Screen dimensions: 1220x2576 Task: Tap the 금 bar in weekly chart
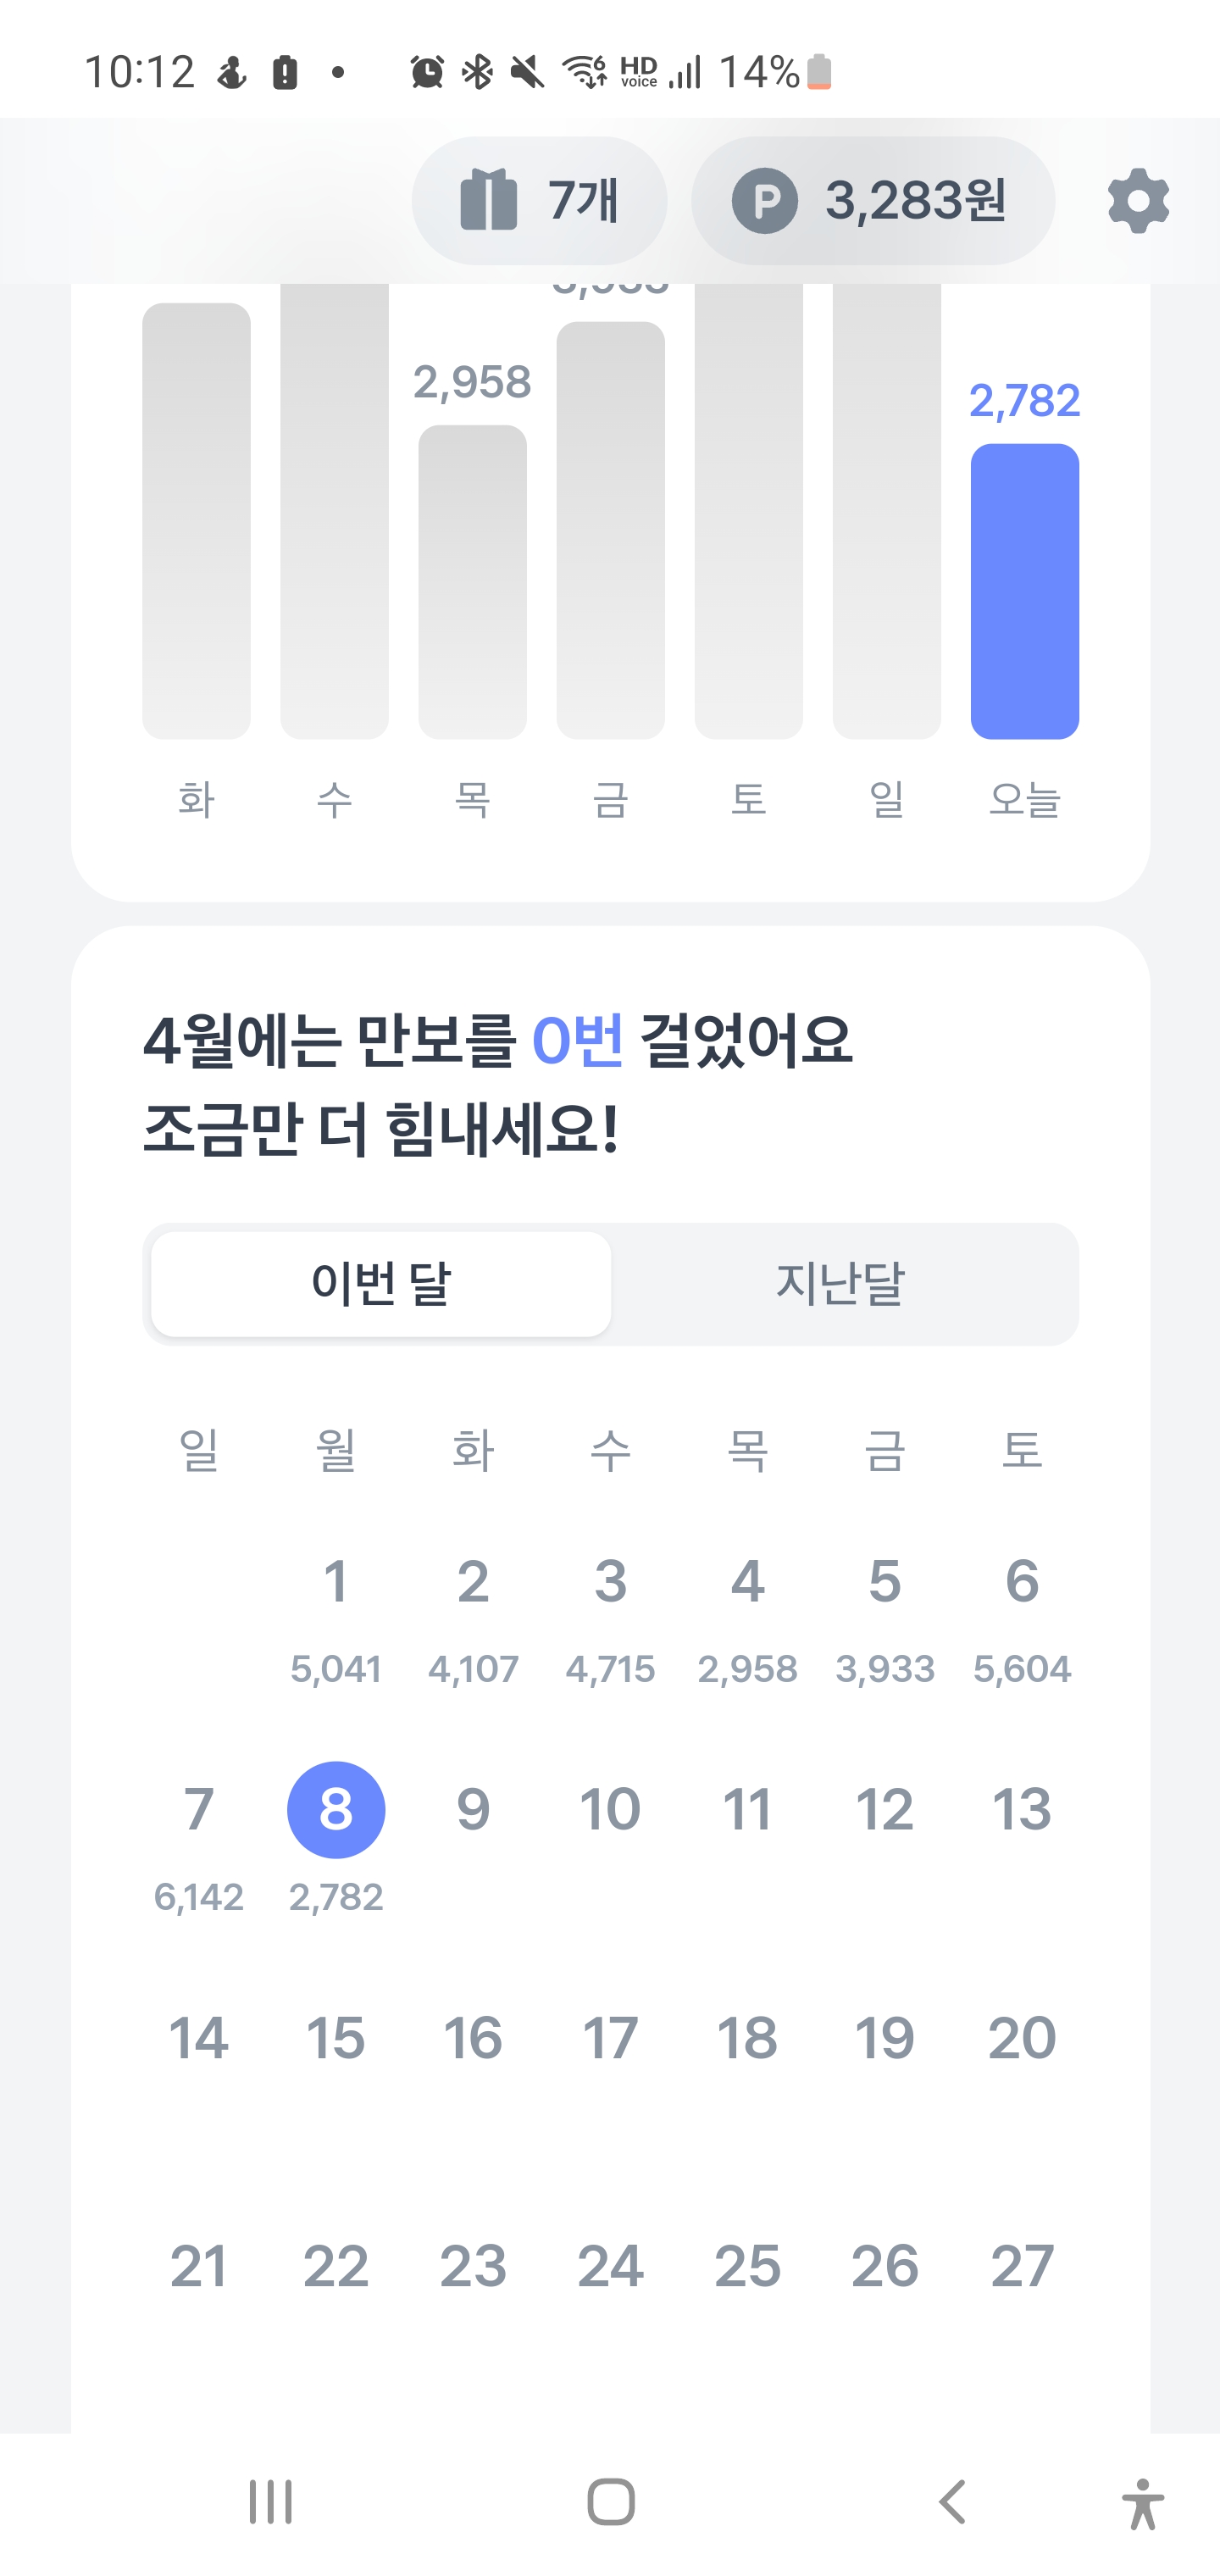pos(610,530)
